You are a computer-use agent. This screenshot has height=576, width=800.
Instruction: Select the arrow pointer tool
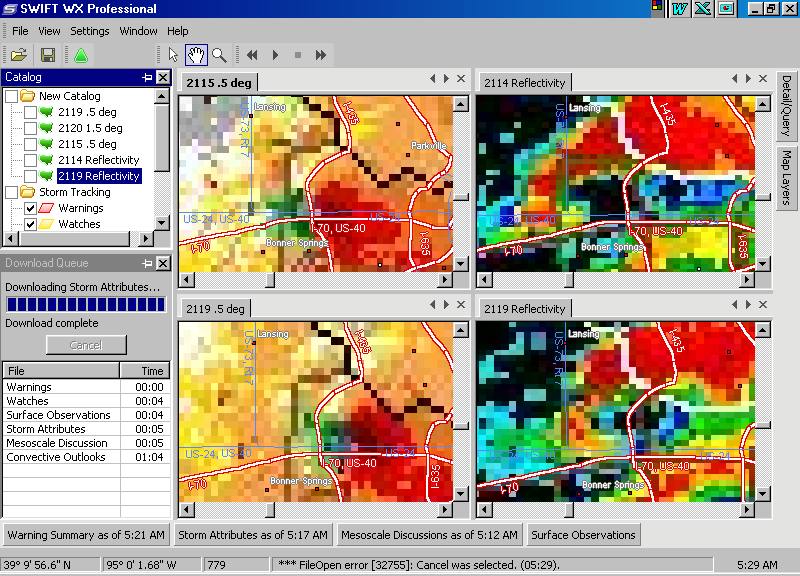click(x=173, y=54)
